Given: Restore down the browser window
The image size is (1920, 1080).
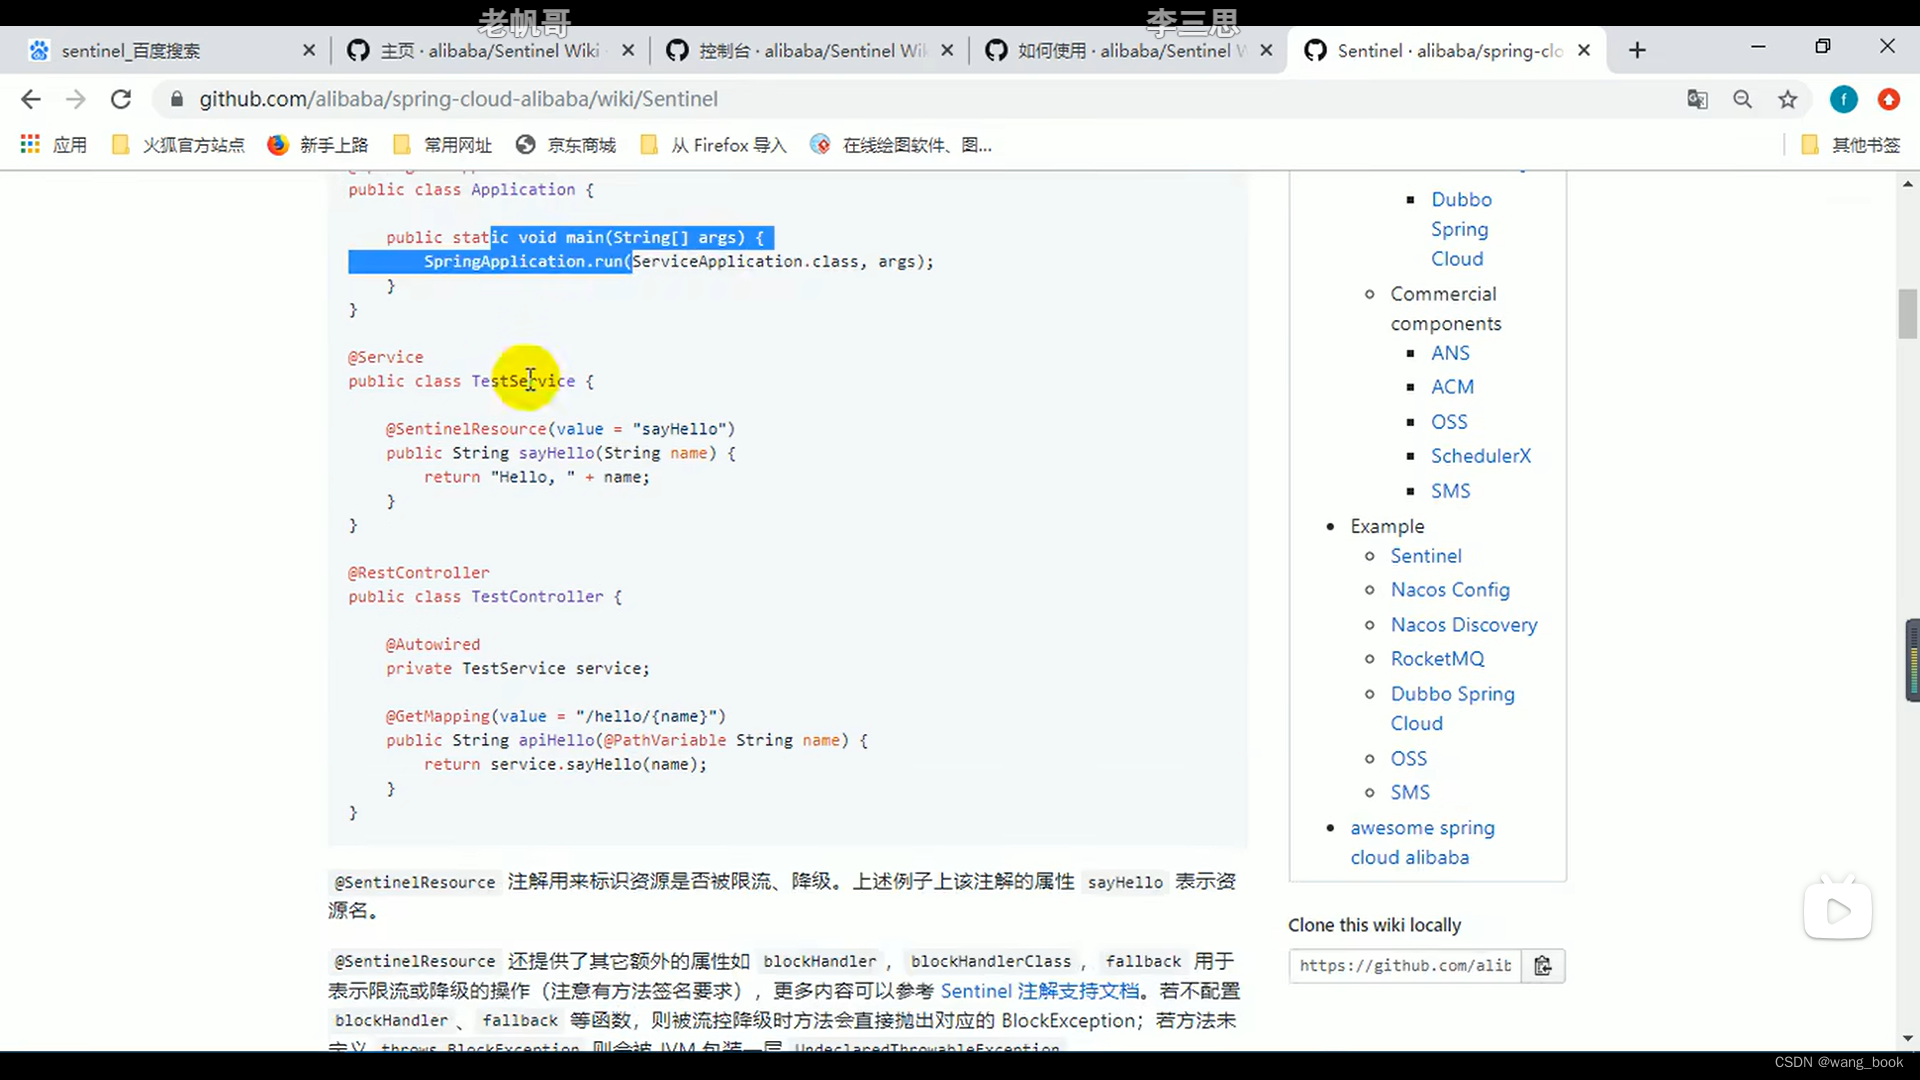Looking at the screenshot, I should tap(1823, 46).
